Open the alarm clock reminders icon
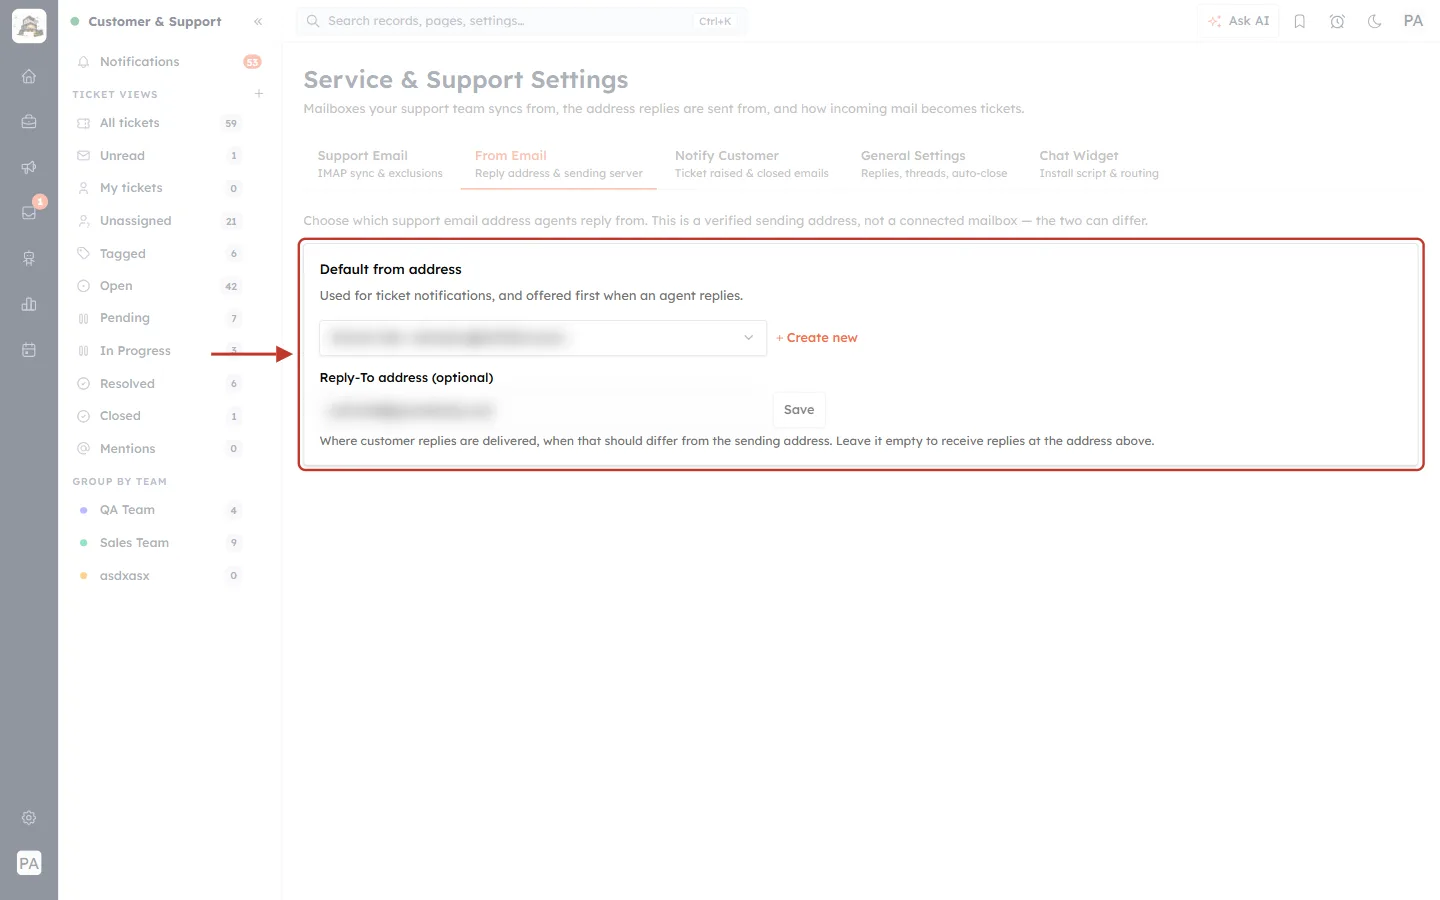This screenshot has height=900, width=1440. click(1337, 21)
